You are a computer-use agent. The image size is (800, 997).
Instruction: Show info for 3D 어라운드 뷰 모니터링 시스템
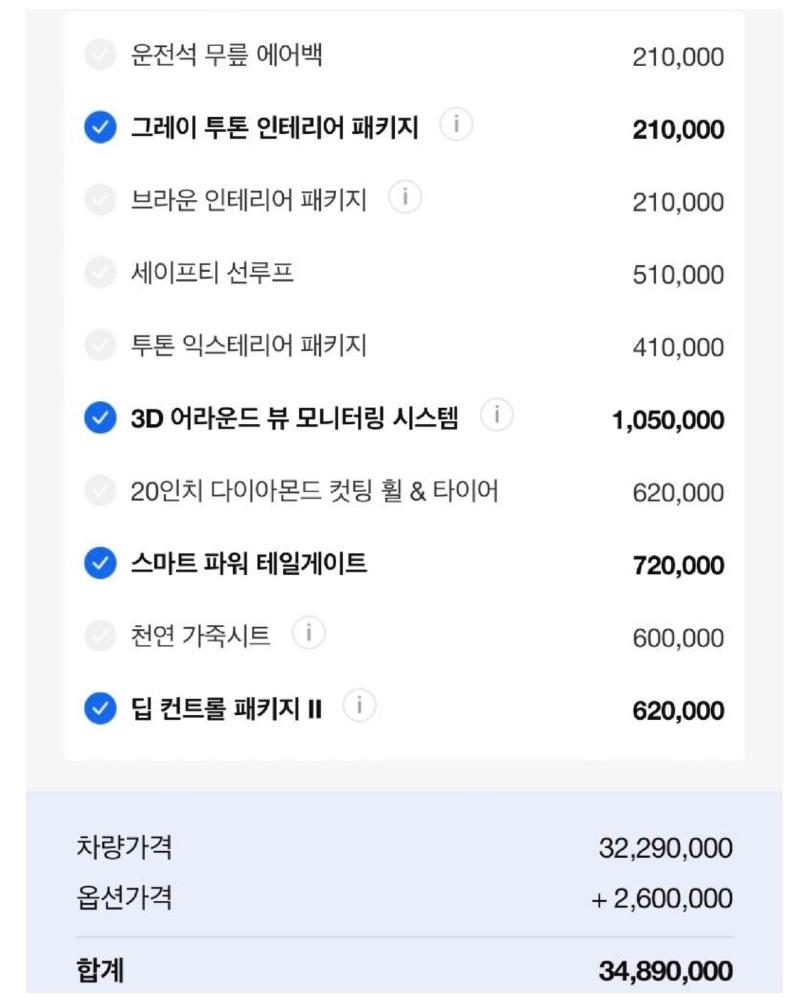pos(497,415)
